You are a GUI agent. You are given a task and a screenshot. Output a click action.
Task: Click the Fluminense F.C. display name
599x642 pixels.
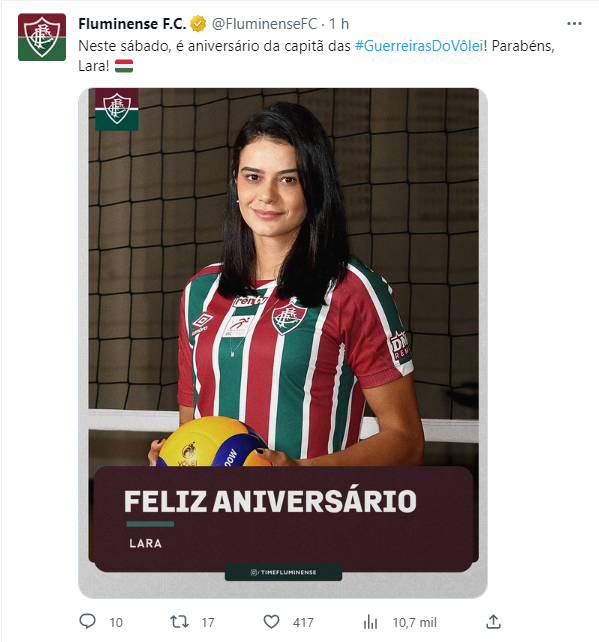point(132,24)
